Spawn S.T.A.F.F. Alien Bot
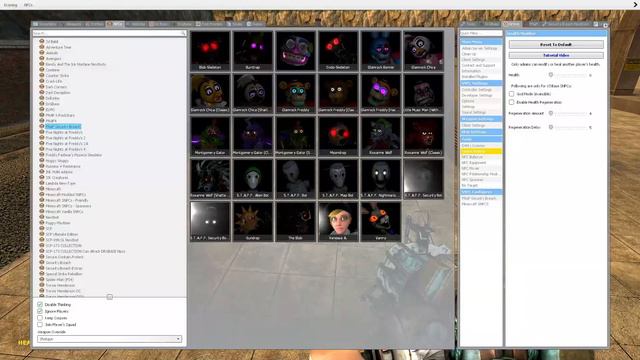The width and height of the screenshot is (640, 360). point(253,179)
